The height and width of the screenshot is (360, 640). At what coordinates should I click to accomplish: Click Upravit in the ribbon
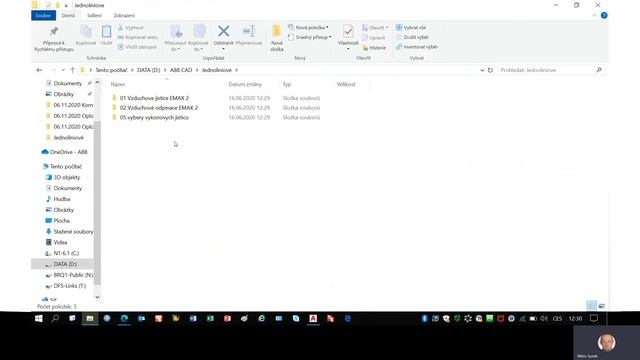373,38
